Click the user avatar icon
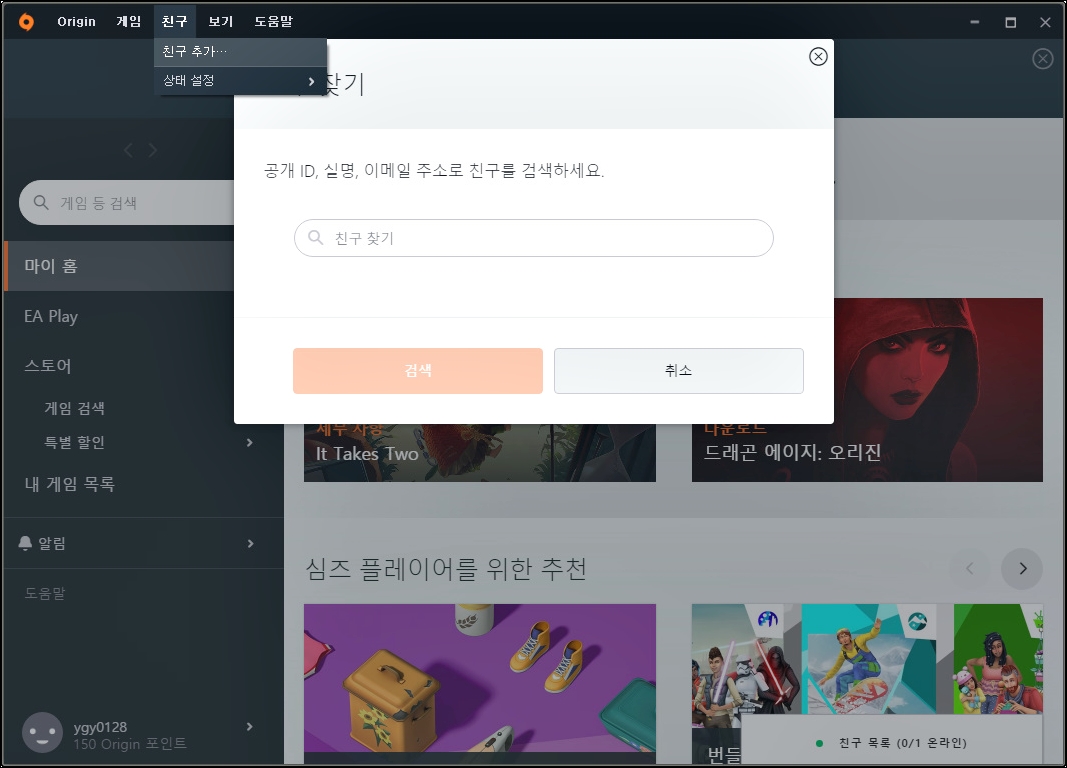 click(42, 733)
